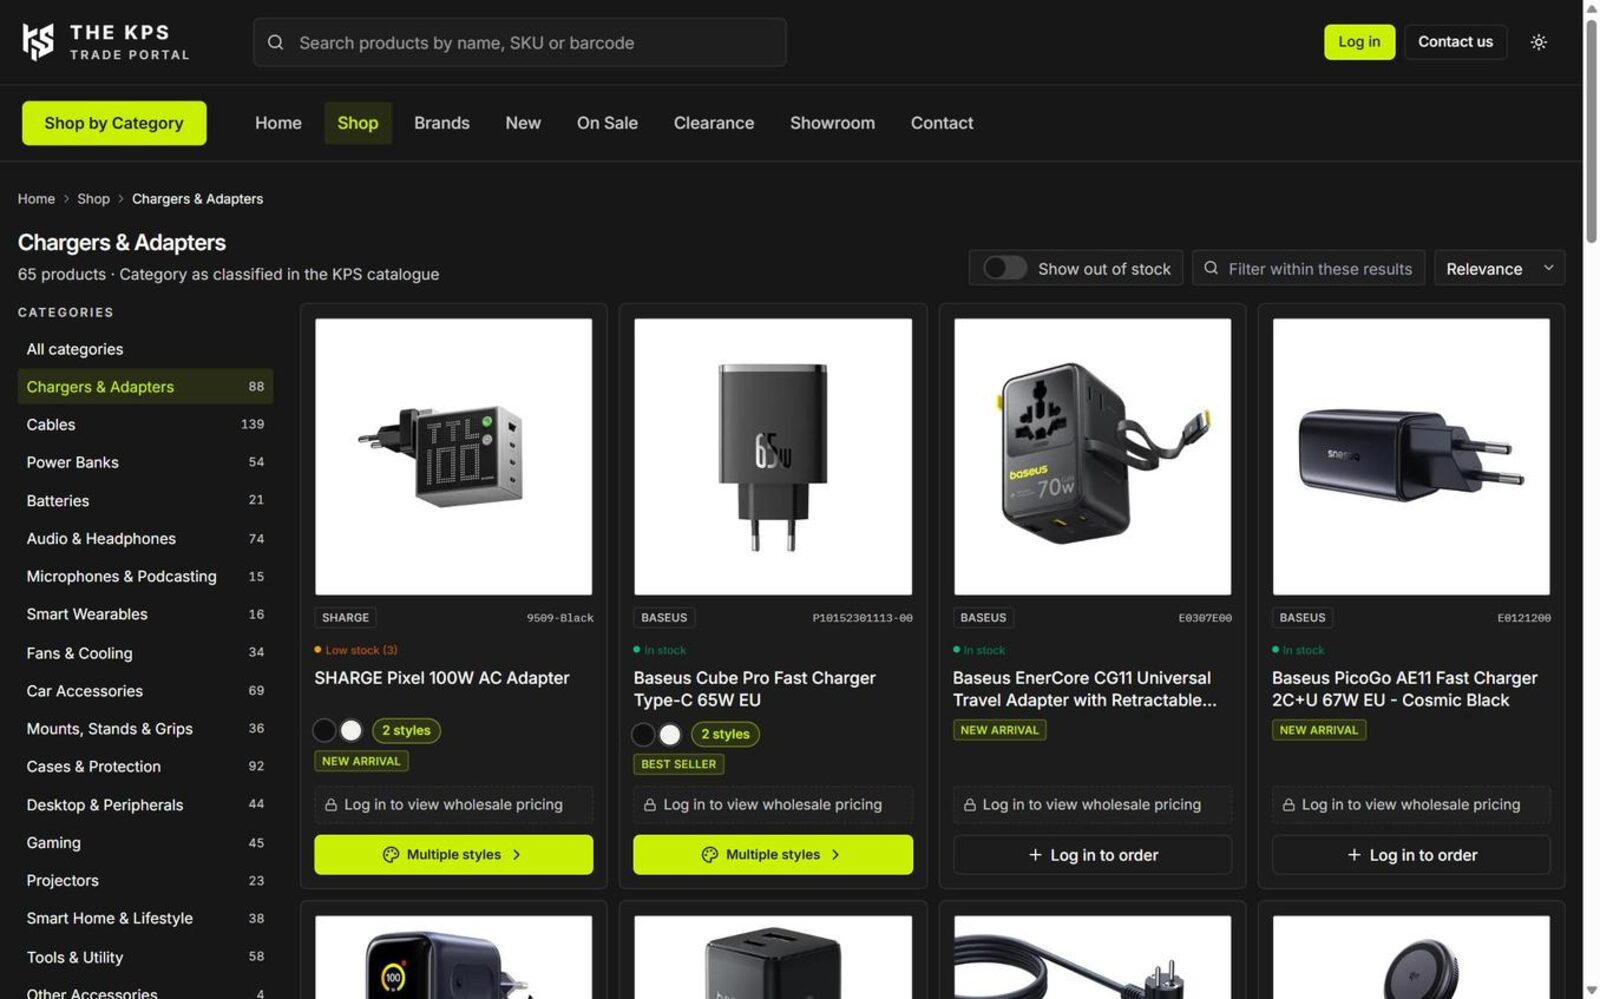Click the Log in button

pyautogui.click(x=1359, y=42)
